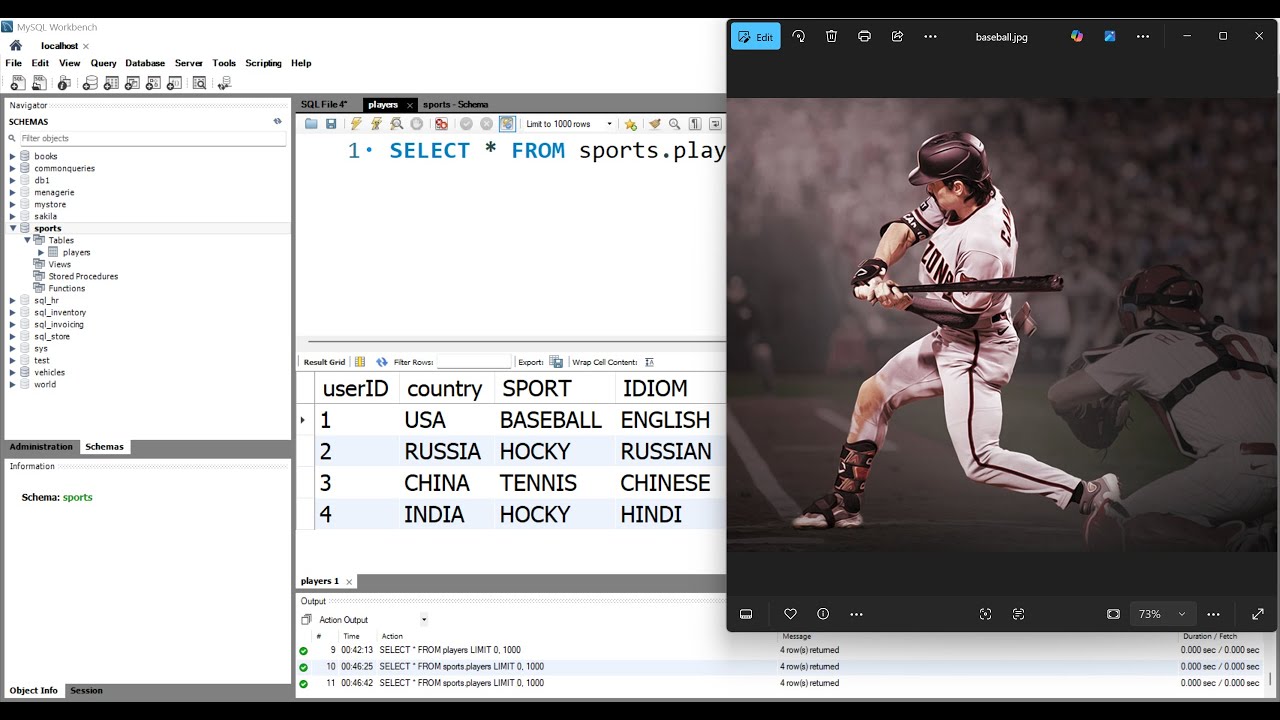Select the Stored Procedures tree item

[83, 276]
